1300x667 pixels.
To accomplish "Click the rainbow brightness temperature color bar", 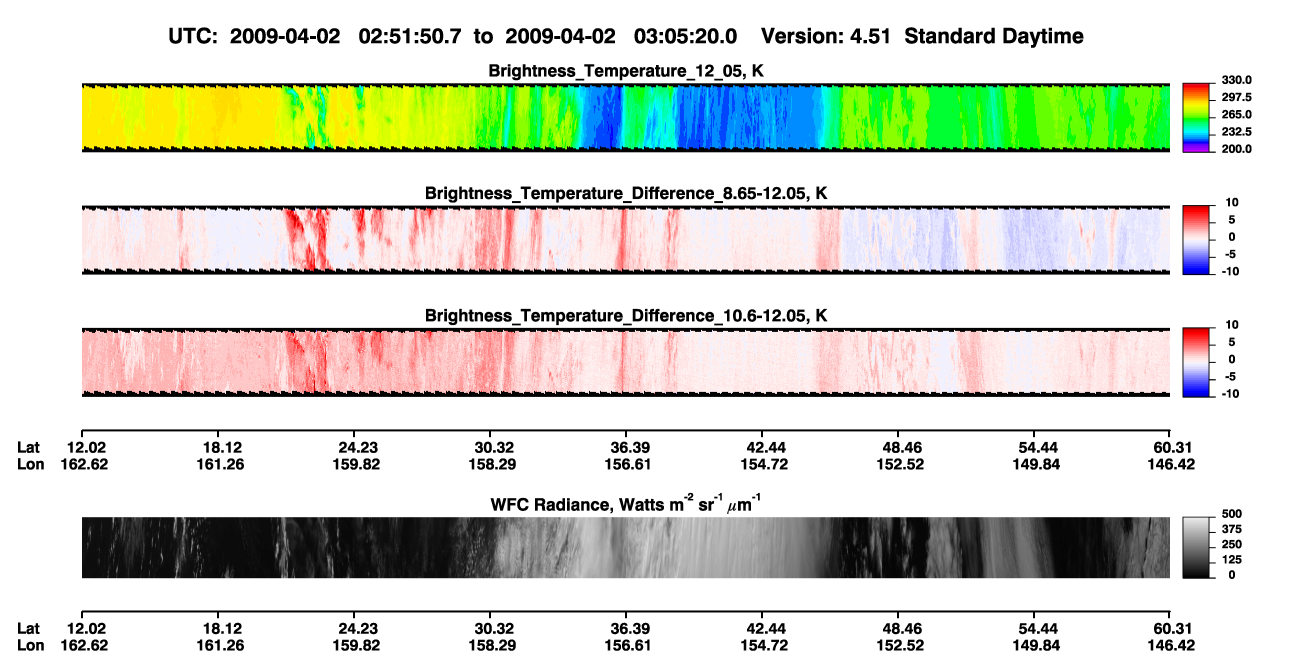I will pos(1196,117).
